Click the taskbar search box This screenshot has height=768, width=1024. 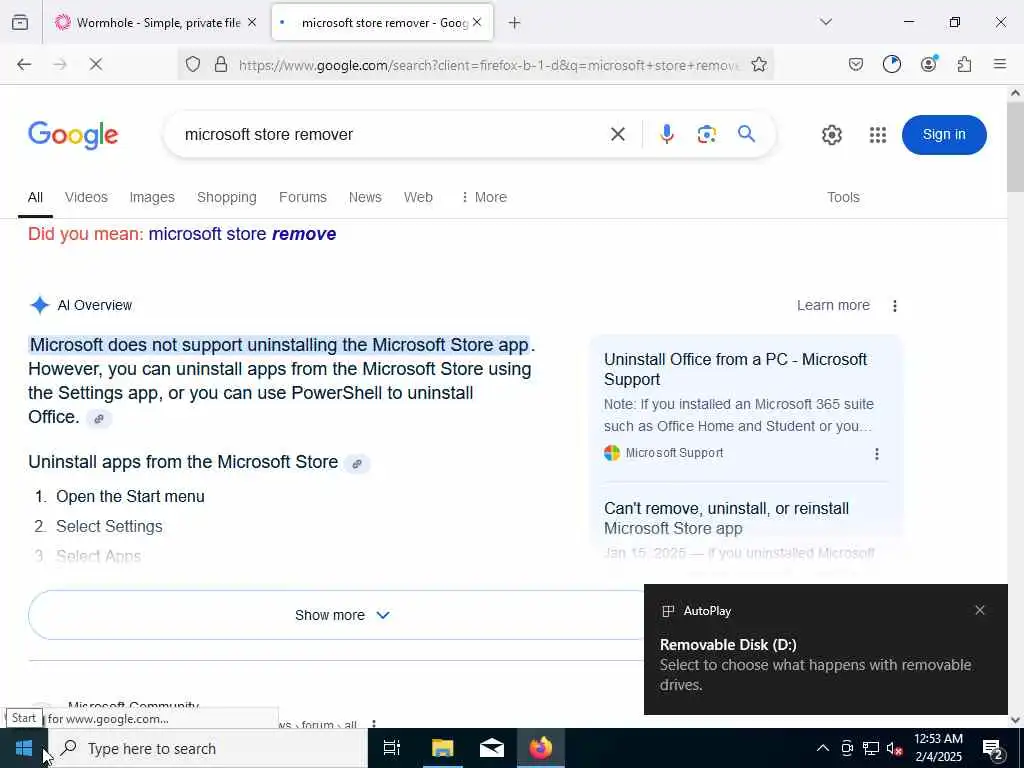tap(209, 748)
